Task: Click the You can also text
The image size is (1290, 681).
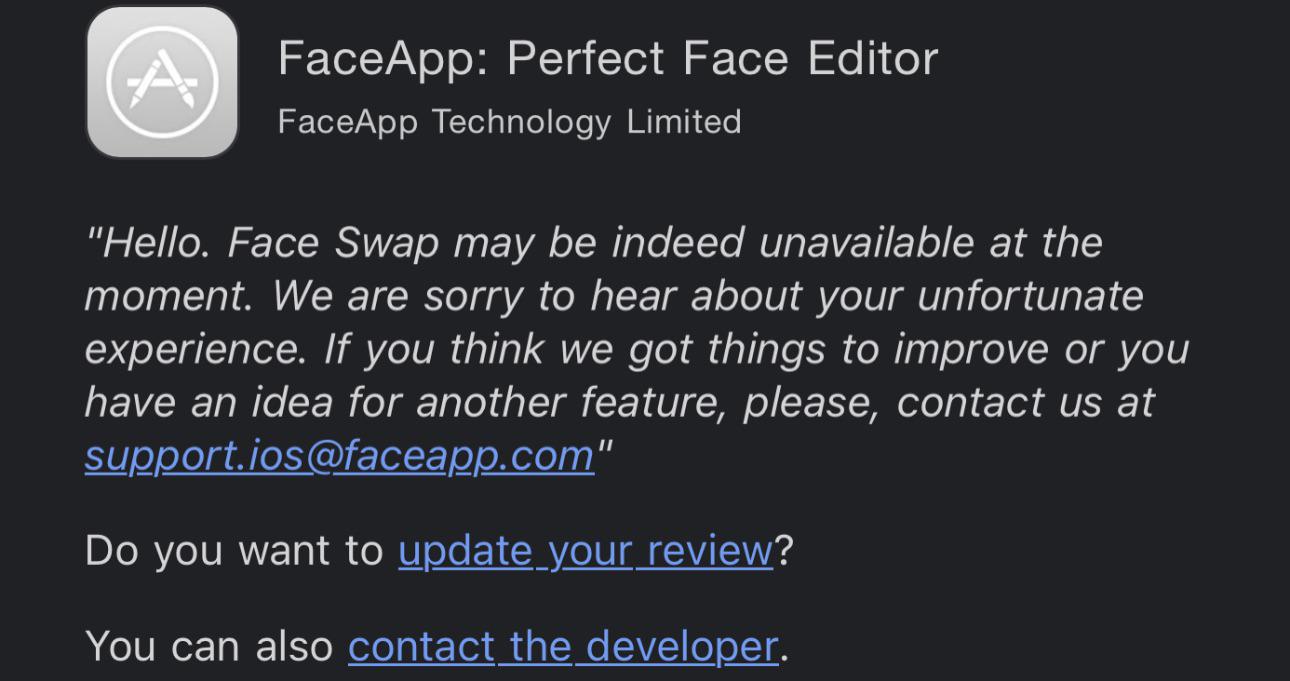Action: click(x=209, y=646)
